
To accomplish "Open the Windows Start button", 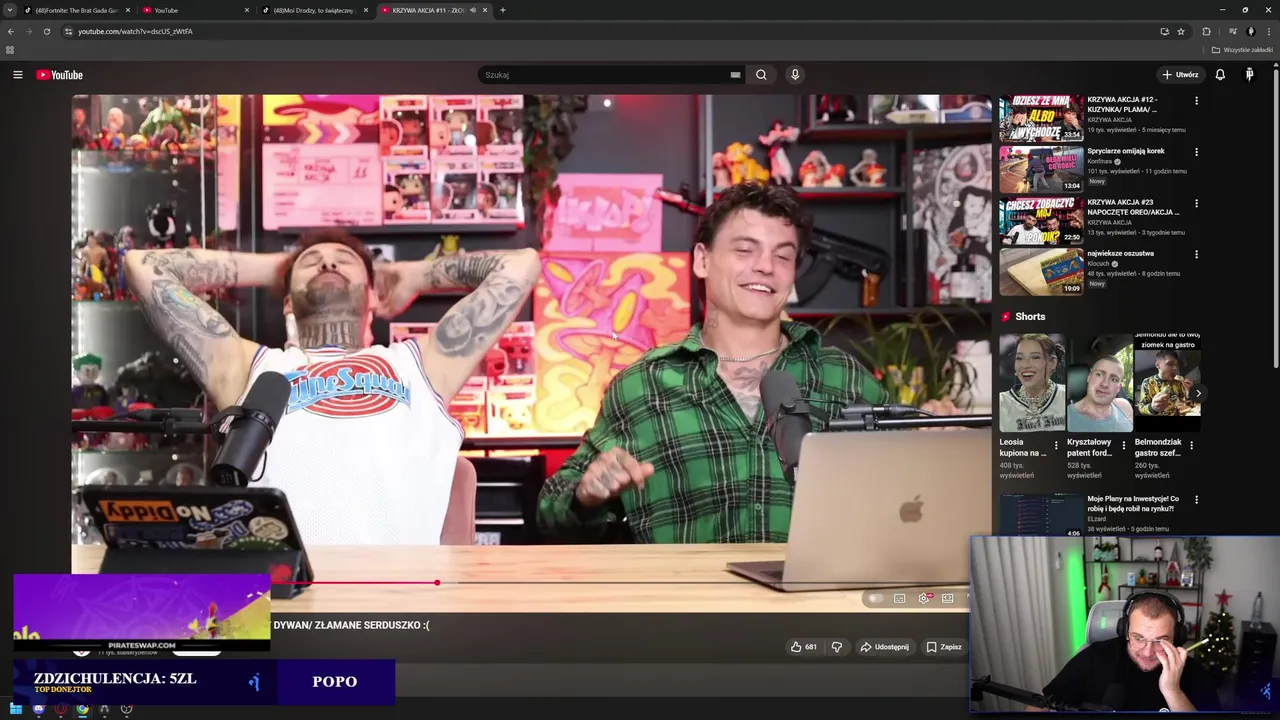I will coord(16,709).
